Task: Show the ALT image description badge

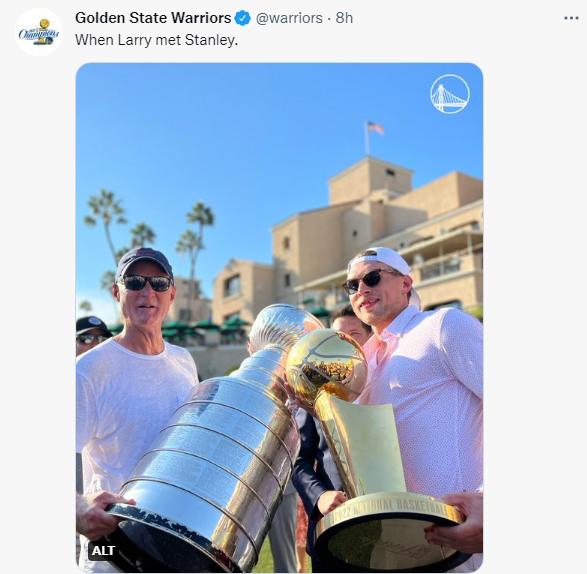Action: point(103,550)
